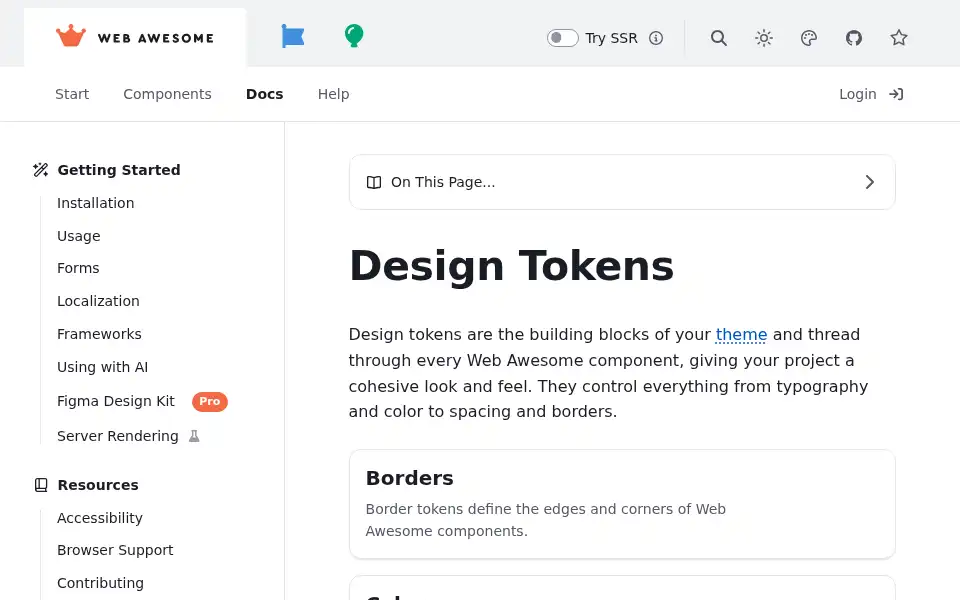Open the Frameworks page

(99, 334)
